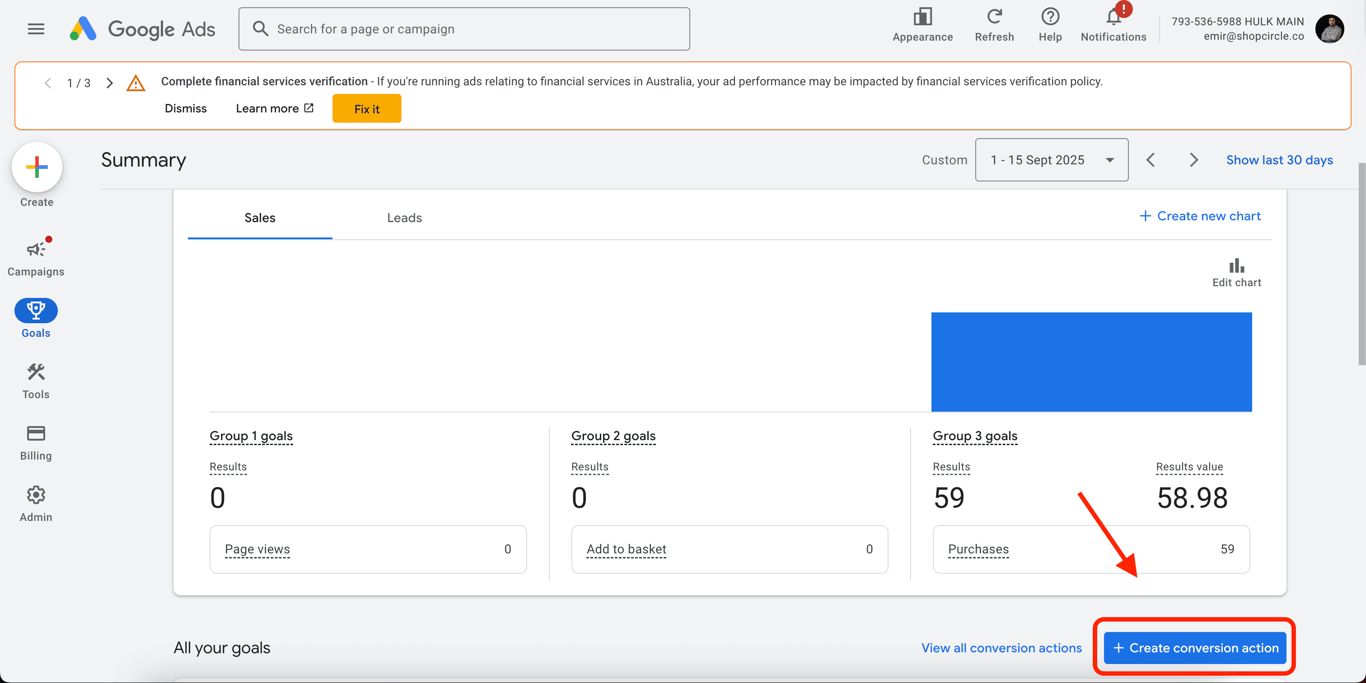Screen dimensions: 1366x683
Task: Go to Billing in sidebar
Action: [36, 441]
